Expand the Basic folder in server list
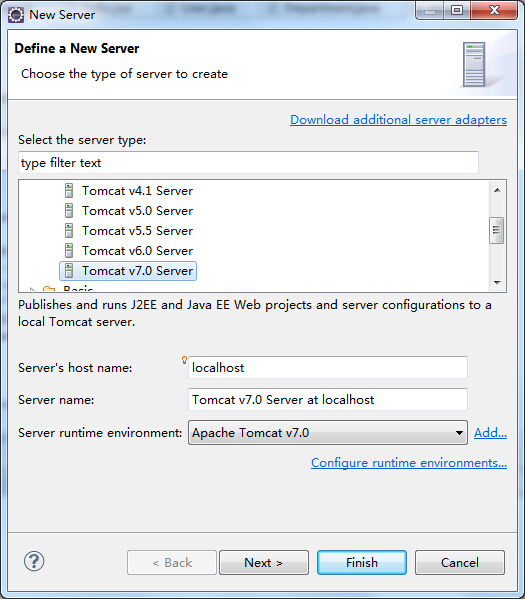 click(32, 289)
